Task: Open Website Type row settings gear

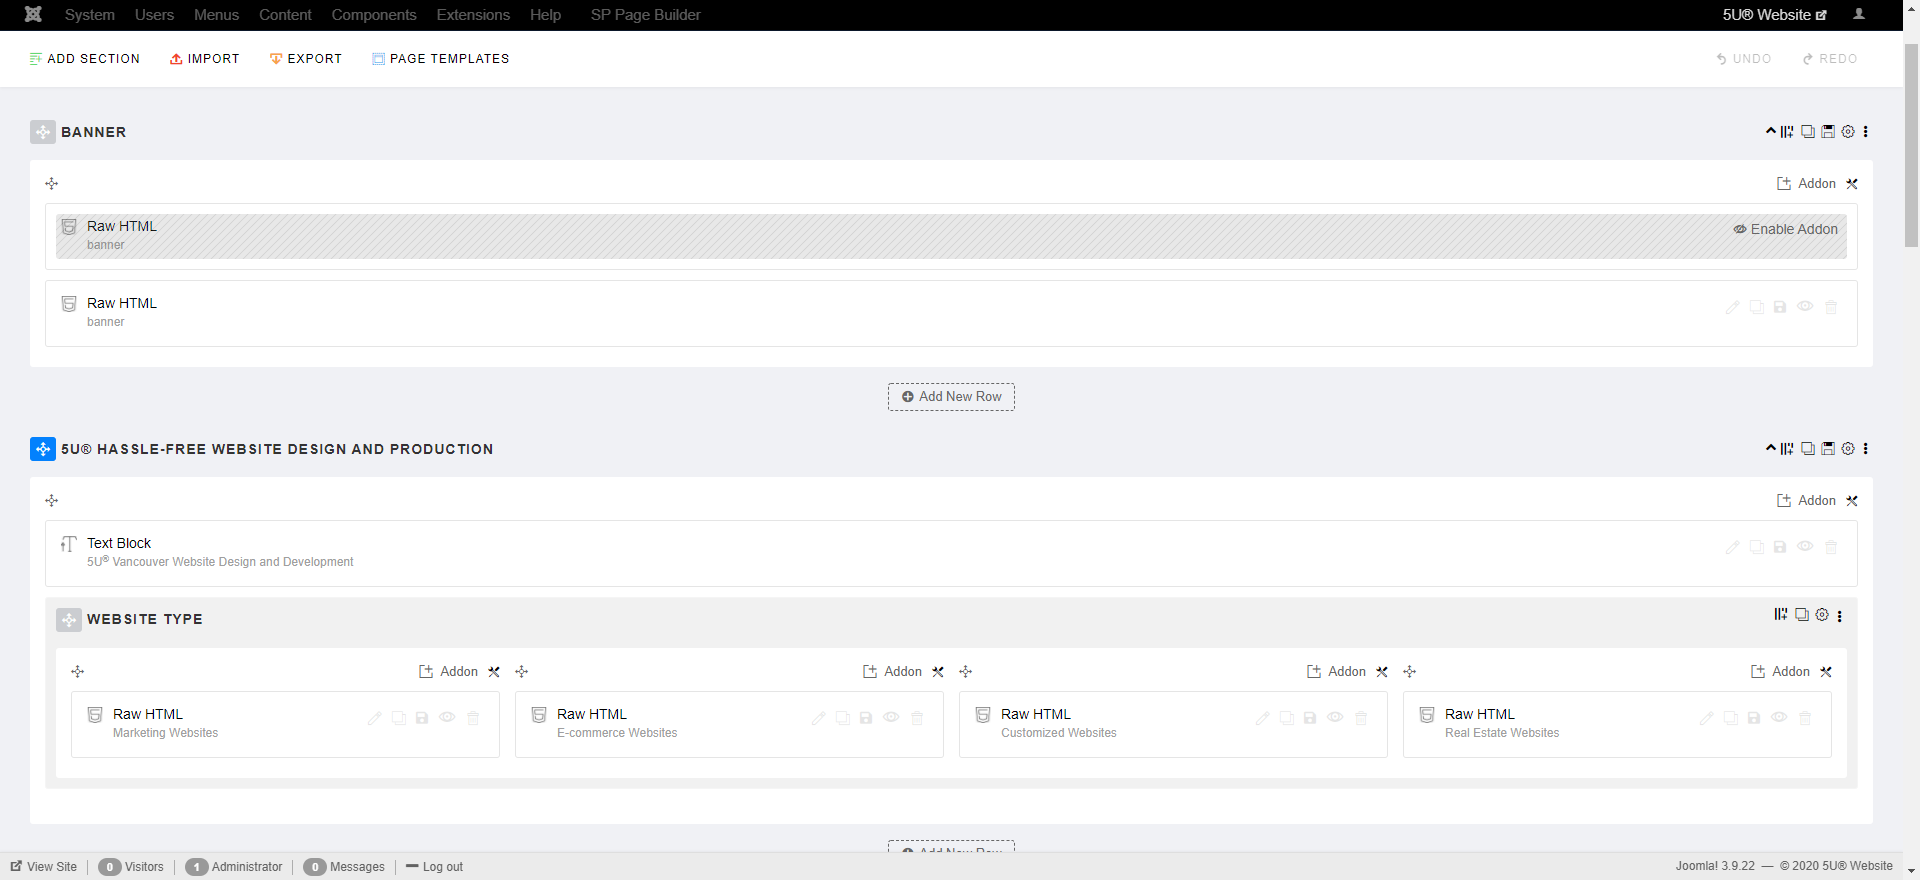Action: [x=1822, y=615]
